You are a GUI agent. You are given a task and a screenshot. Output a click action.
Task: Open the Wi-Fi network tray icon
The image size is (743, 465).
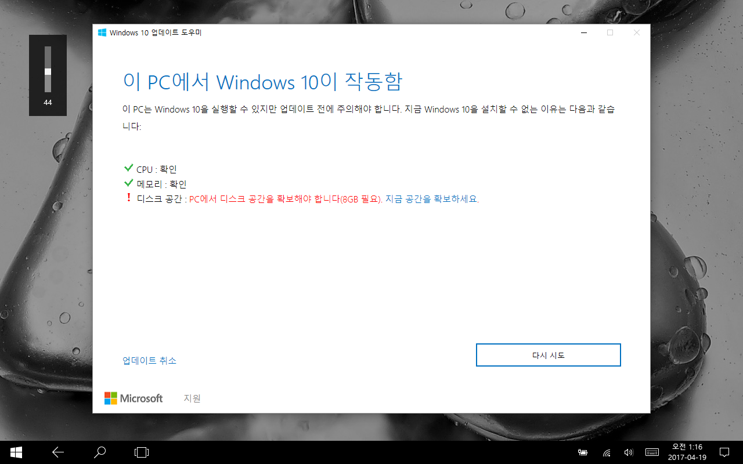point(607,453)
